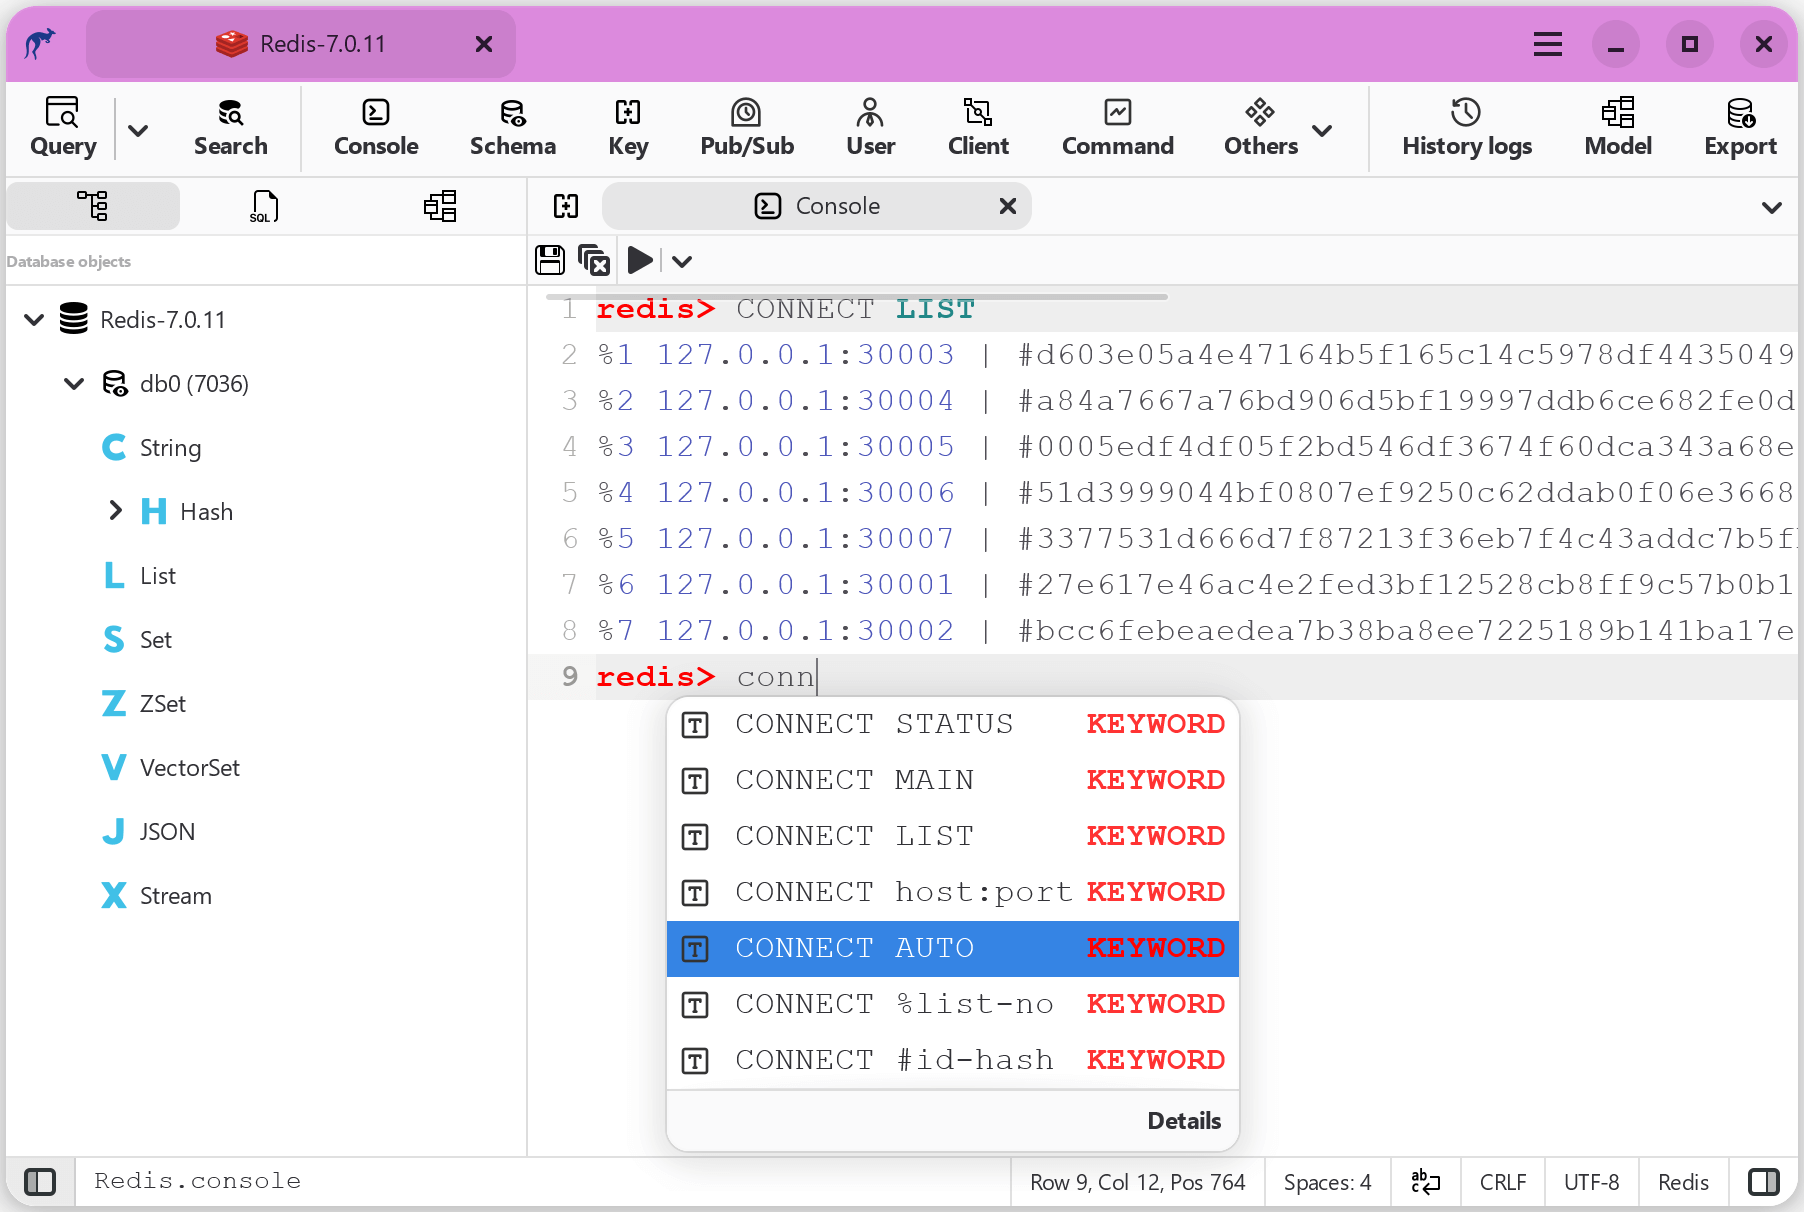Choose CONNECT STATUS suggestion
Screen dimensions: 1804x1212
coord(952,724)
